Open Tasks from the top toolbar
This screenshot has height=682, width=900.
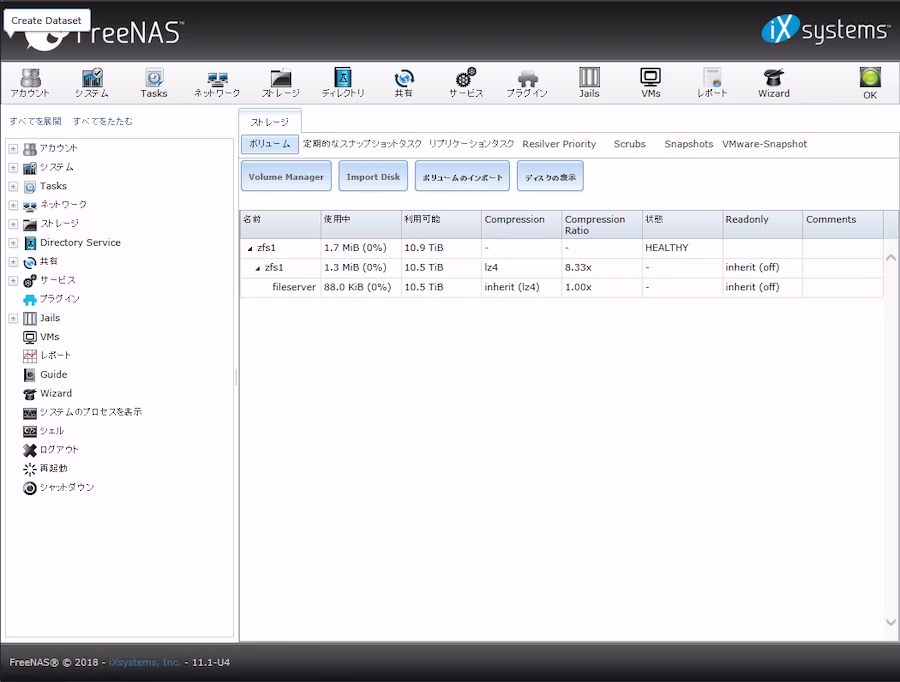click(x=154, y=83)
